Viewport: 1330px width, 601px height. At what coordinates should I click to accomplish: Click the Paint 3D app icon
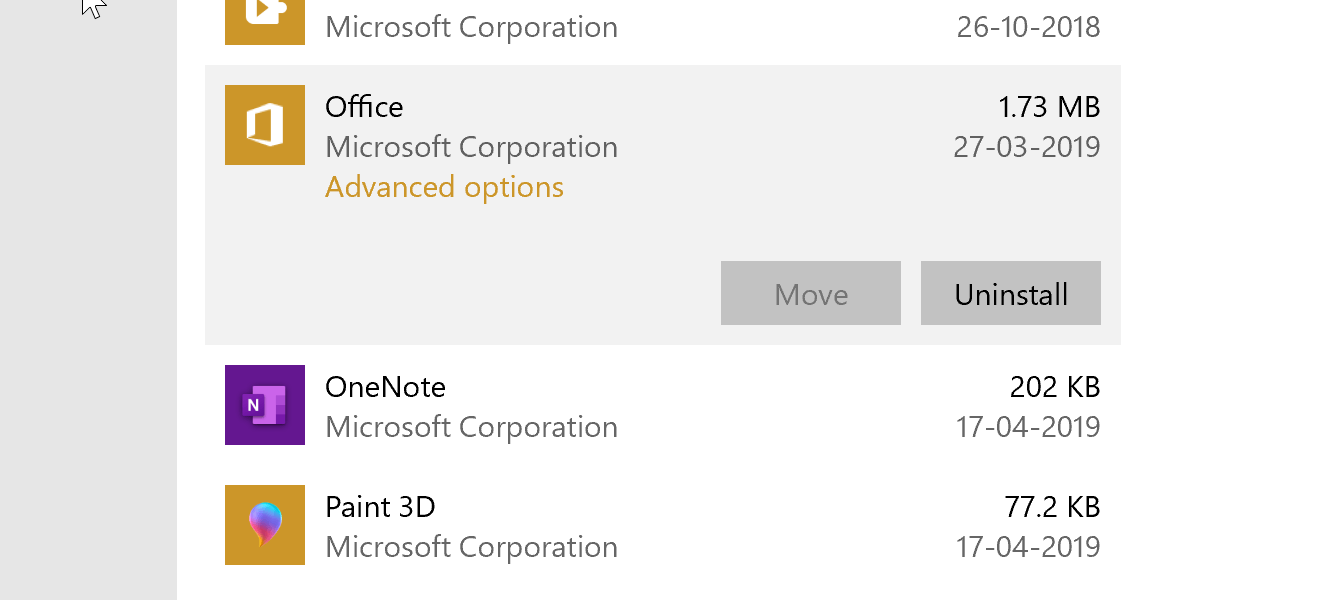[265, 525]
